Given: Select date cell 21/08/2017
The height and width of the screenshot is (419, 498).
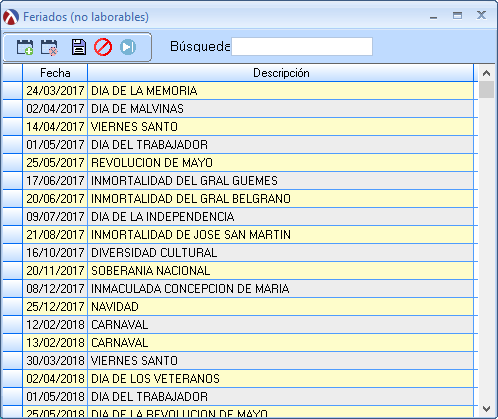Looking at the screenshot, I should pos(55,235).
